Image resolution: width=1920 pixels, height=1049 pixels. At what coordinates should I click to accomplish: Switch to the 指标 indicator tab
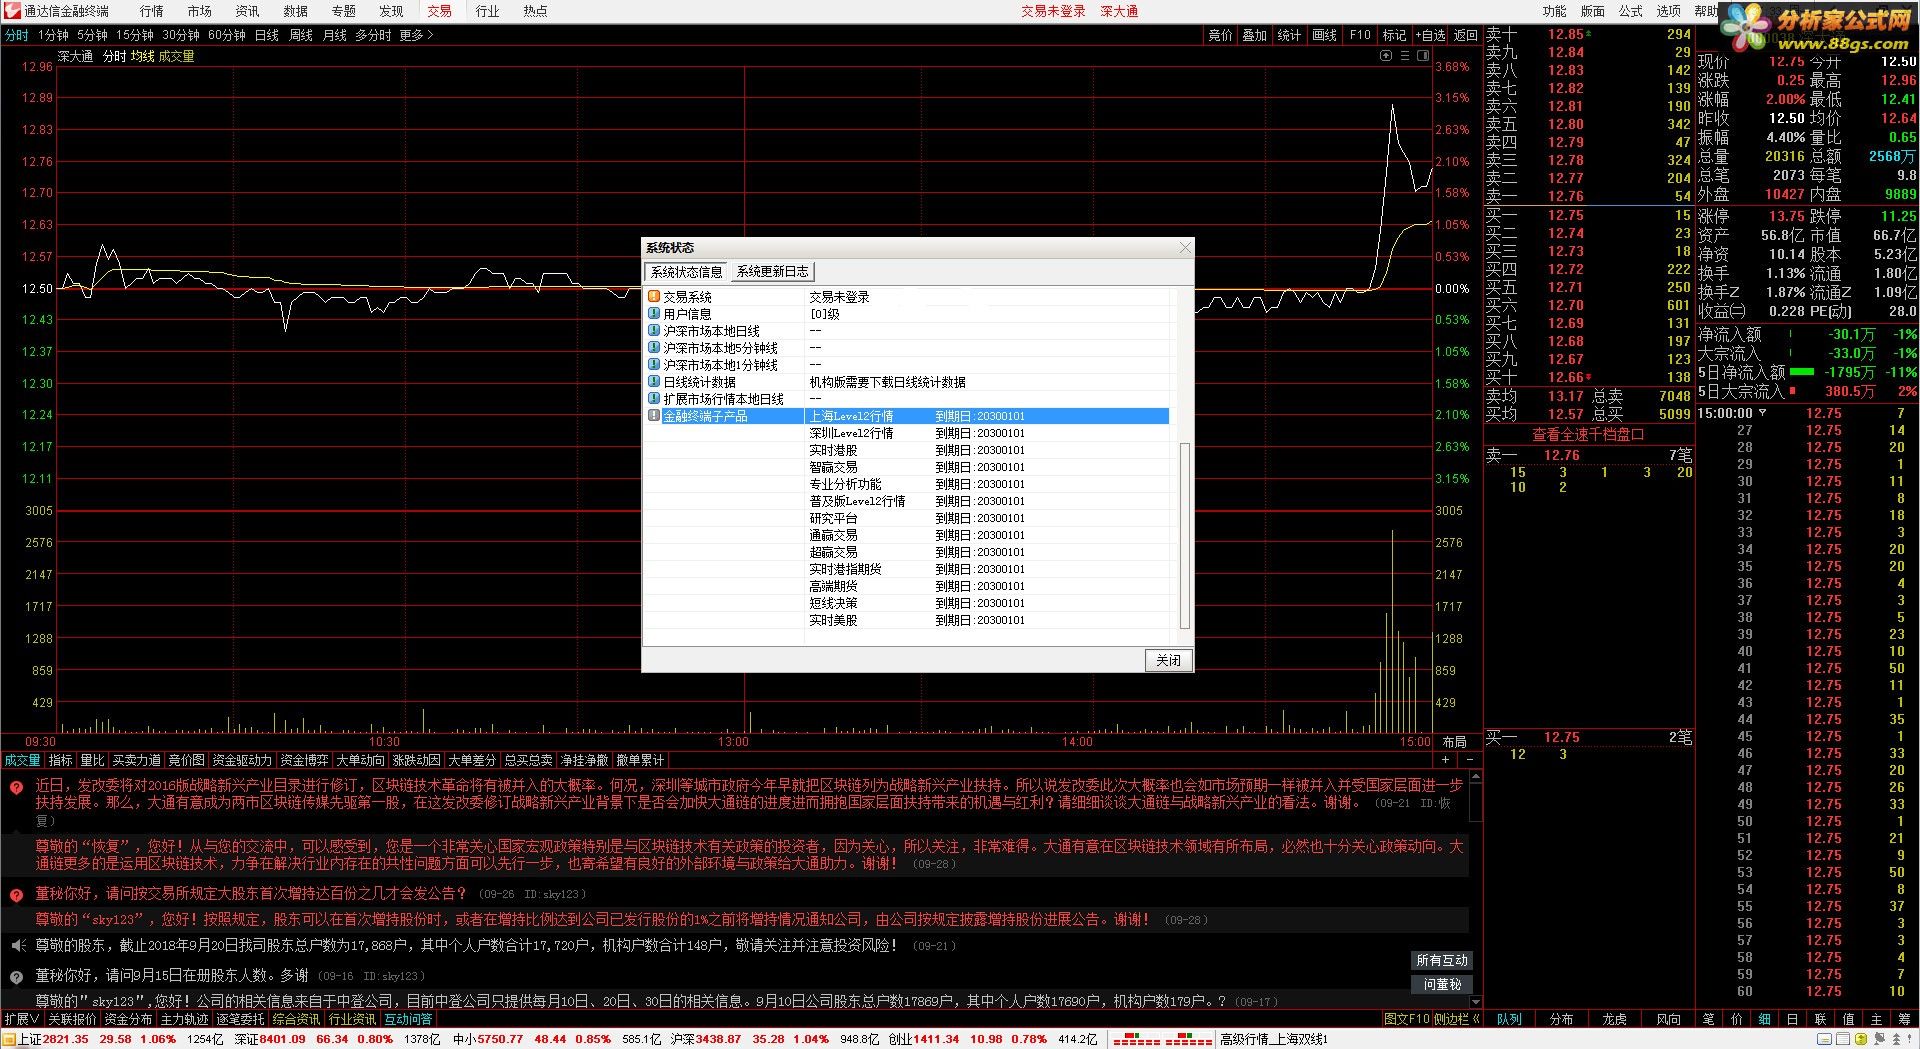point(60,761)
